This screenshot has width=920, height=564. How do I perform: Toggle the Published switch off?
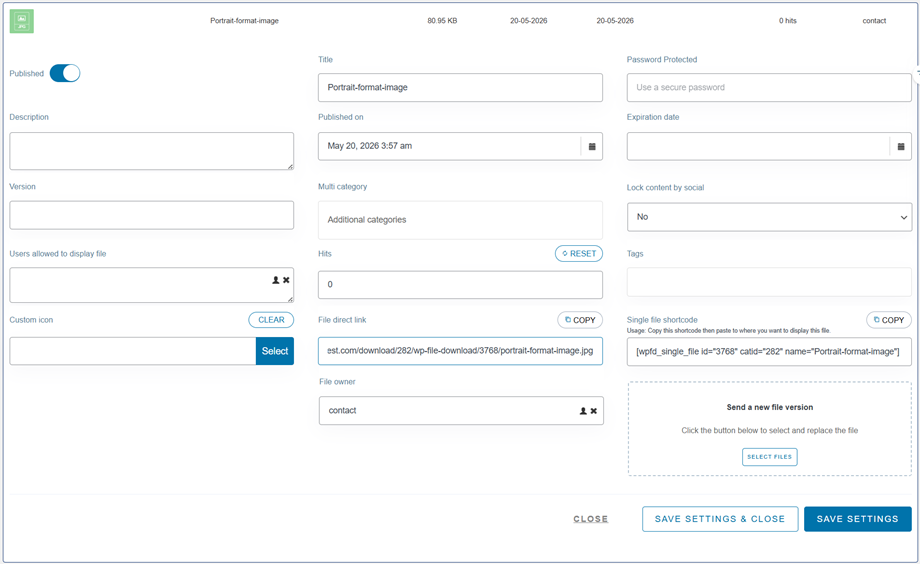coord(65,73)
